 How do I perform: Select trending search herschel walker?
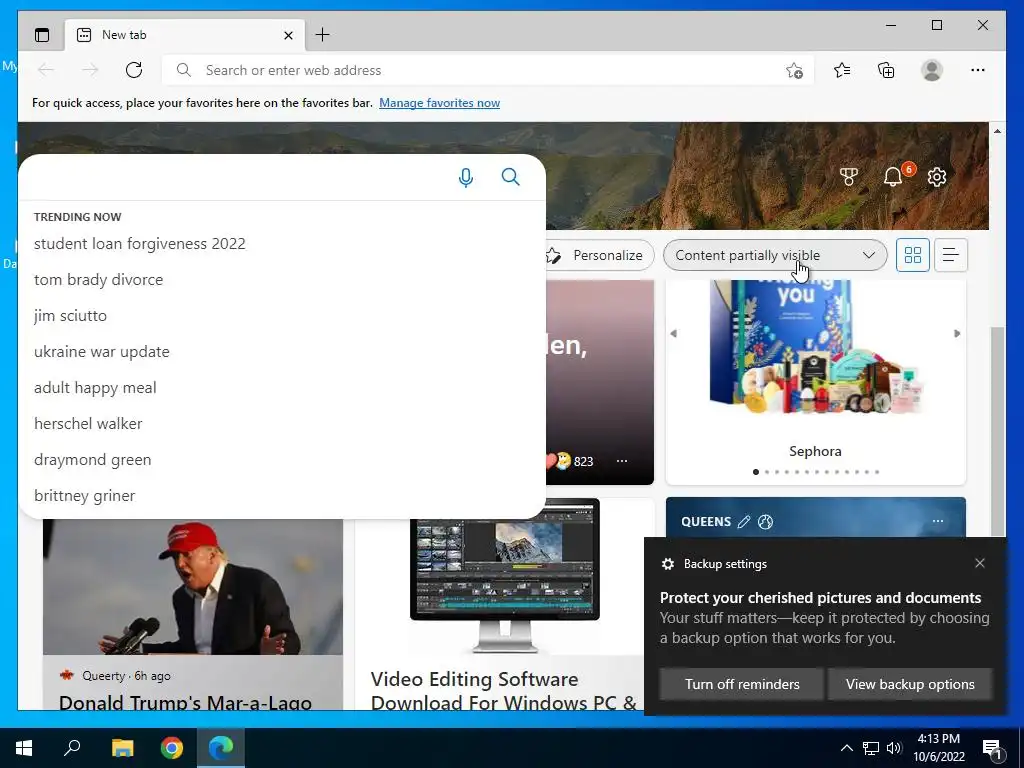(x=88, y=423)
